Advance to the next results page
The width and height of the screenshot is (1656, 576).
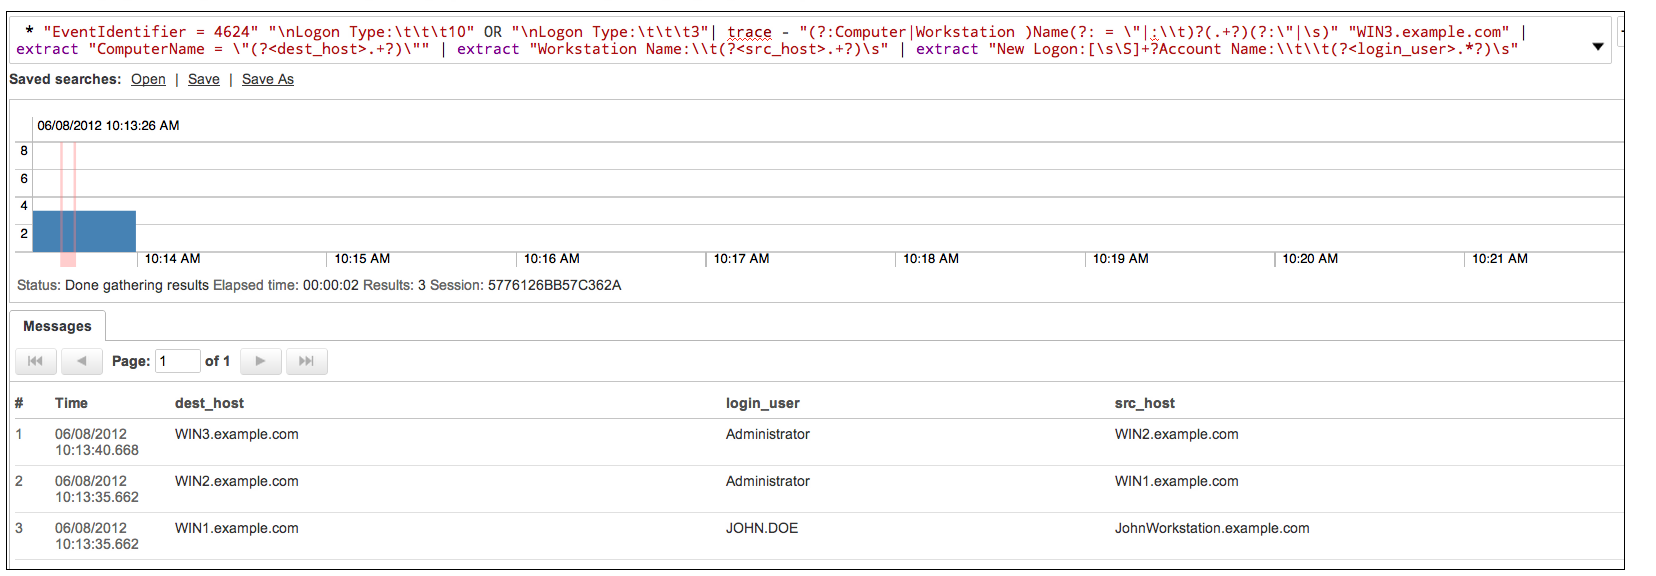tap(260, 361)
